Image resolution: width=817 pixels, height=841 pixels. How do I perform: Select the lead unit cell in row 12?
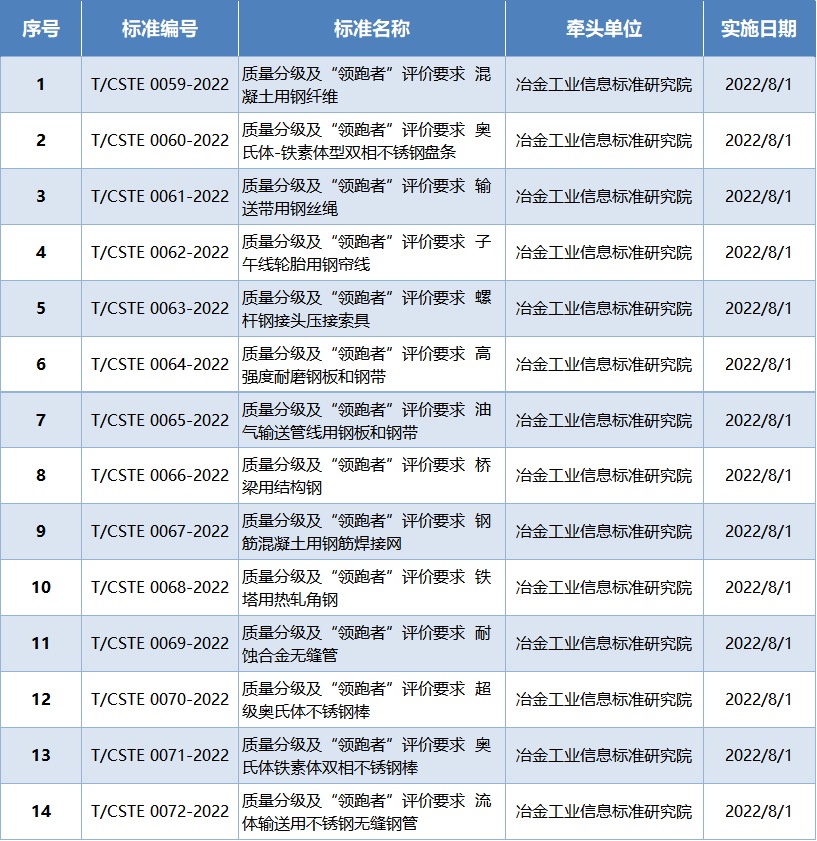click(x=604, y=700)
